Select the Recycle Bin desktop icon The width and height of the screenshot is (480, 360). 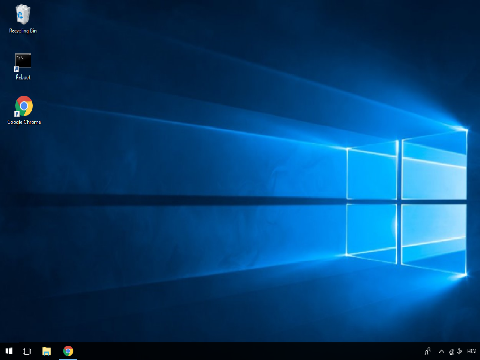[x=23, y=19]
